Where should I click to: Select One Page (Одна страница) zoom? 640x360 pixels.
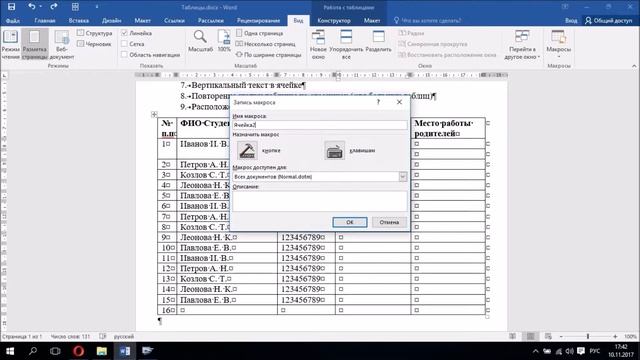tap(260, 33)
